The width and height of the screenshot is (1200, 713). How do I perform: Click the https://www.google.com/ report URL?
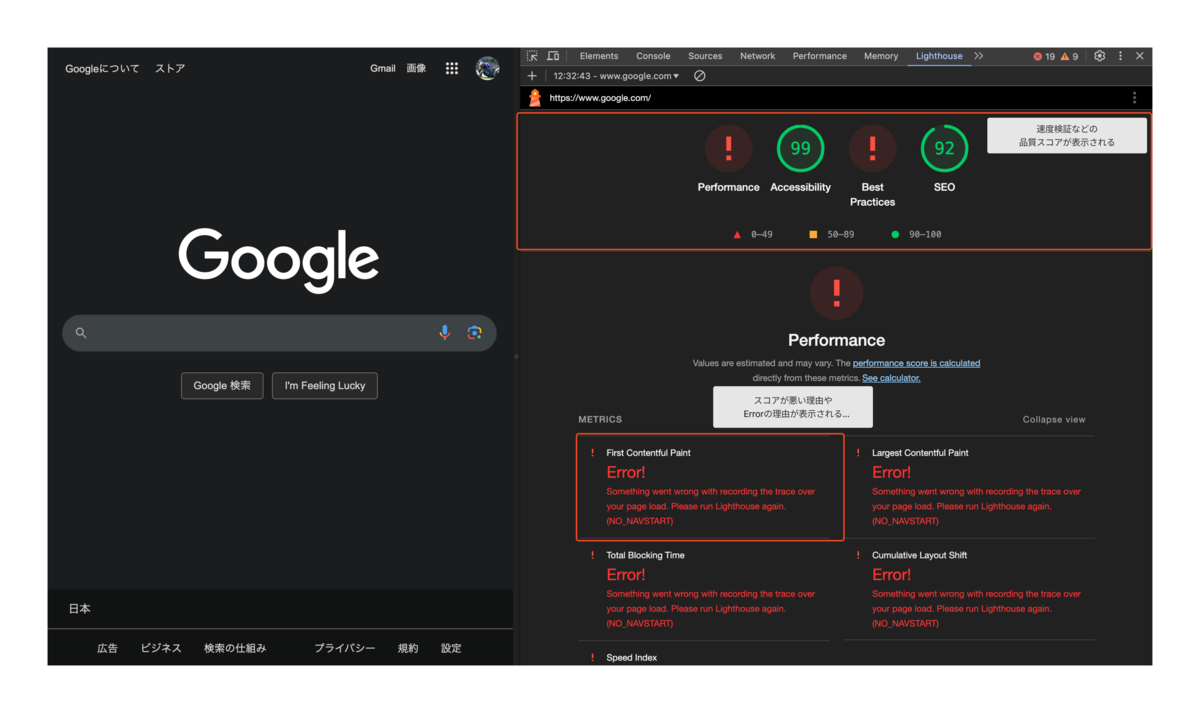coord(600,98)
